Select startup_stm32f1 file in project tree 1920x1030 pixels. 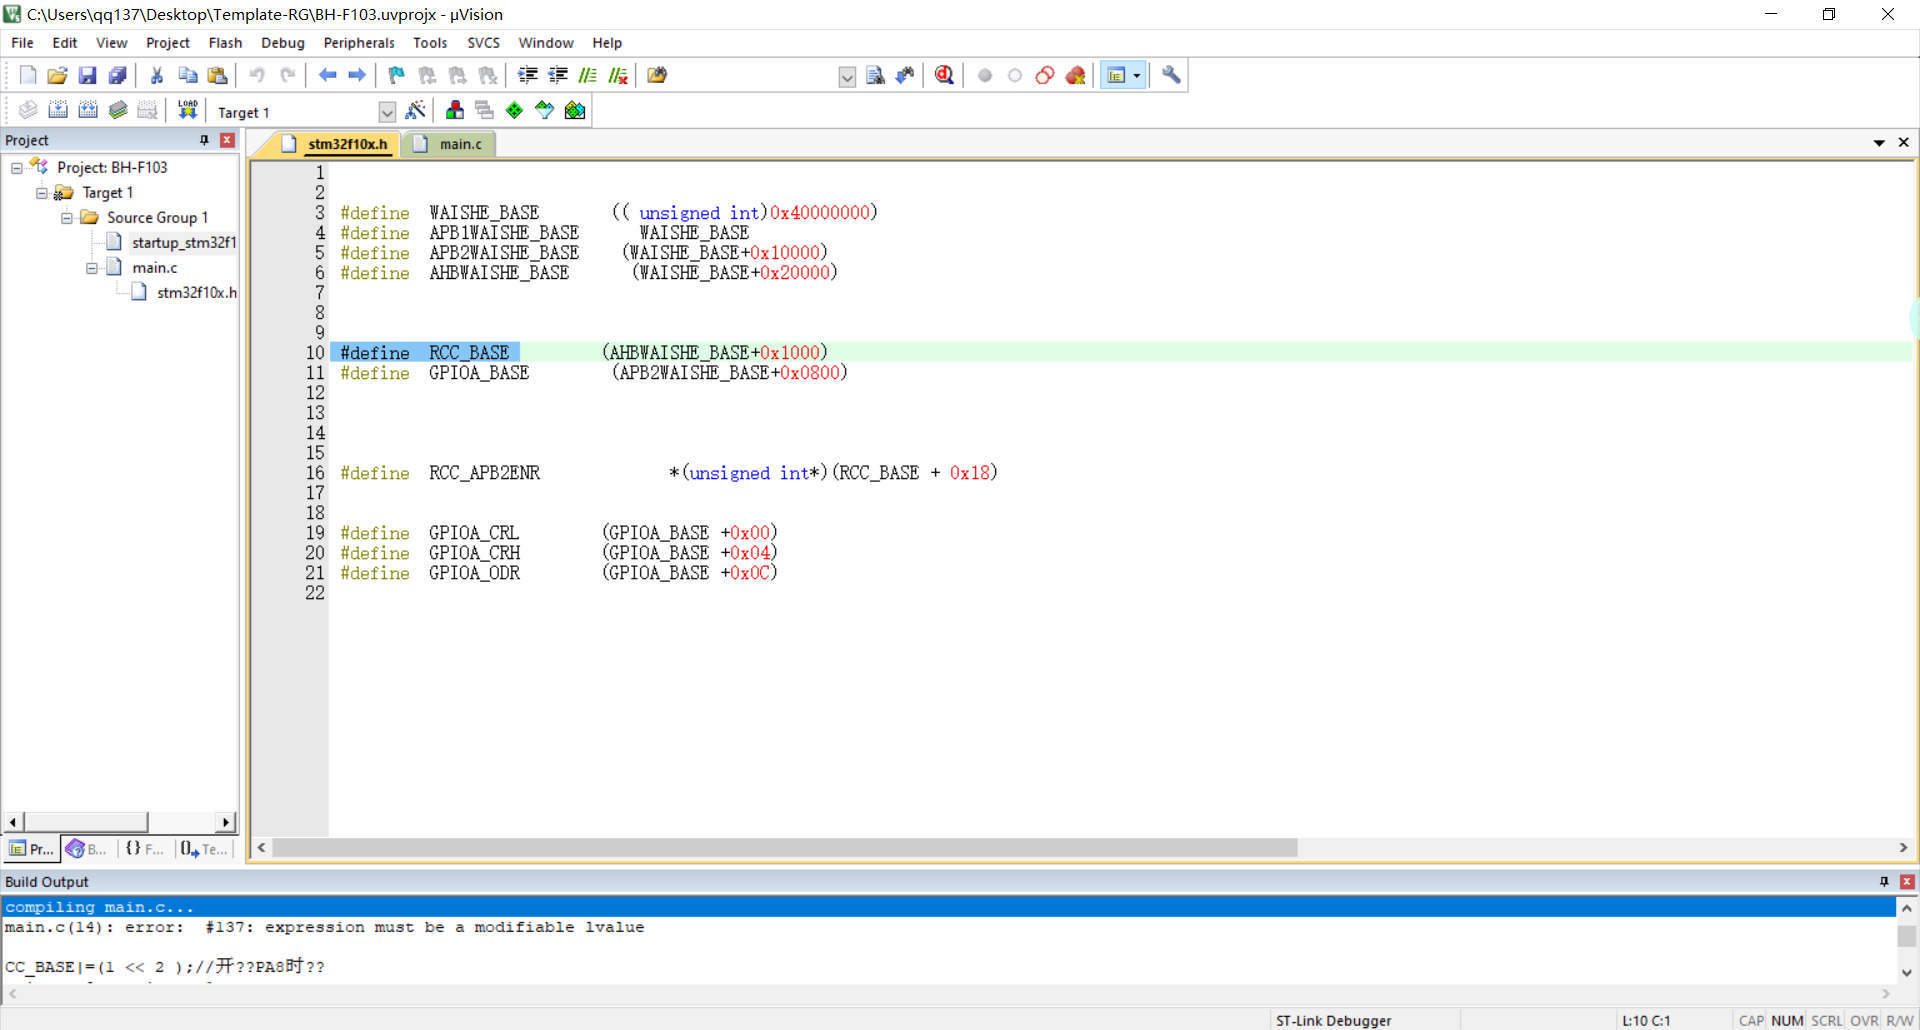pos(183,242)
